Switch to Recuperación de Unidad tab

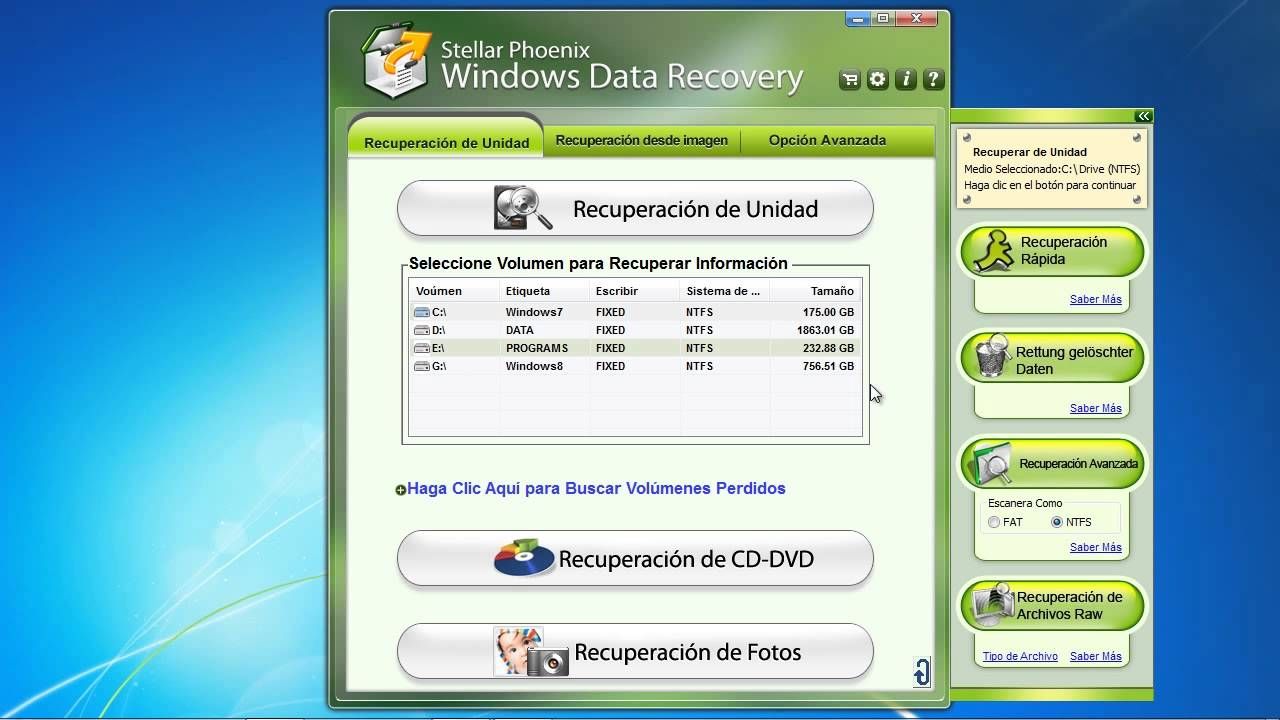[x=446, y=143]
